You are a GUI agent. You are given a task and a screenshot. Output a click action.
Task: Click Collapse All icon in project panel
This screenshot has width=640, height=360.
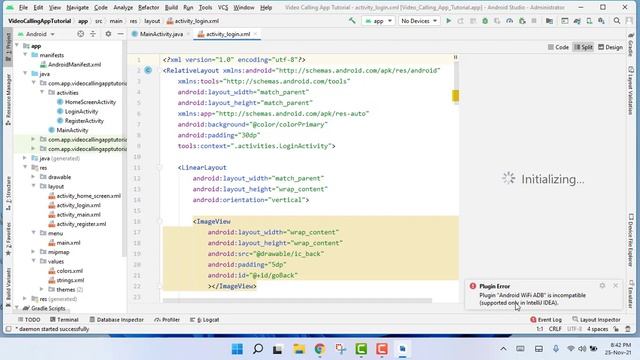click(x=93, y=34)
